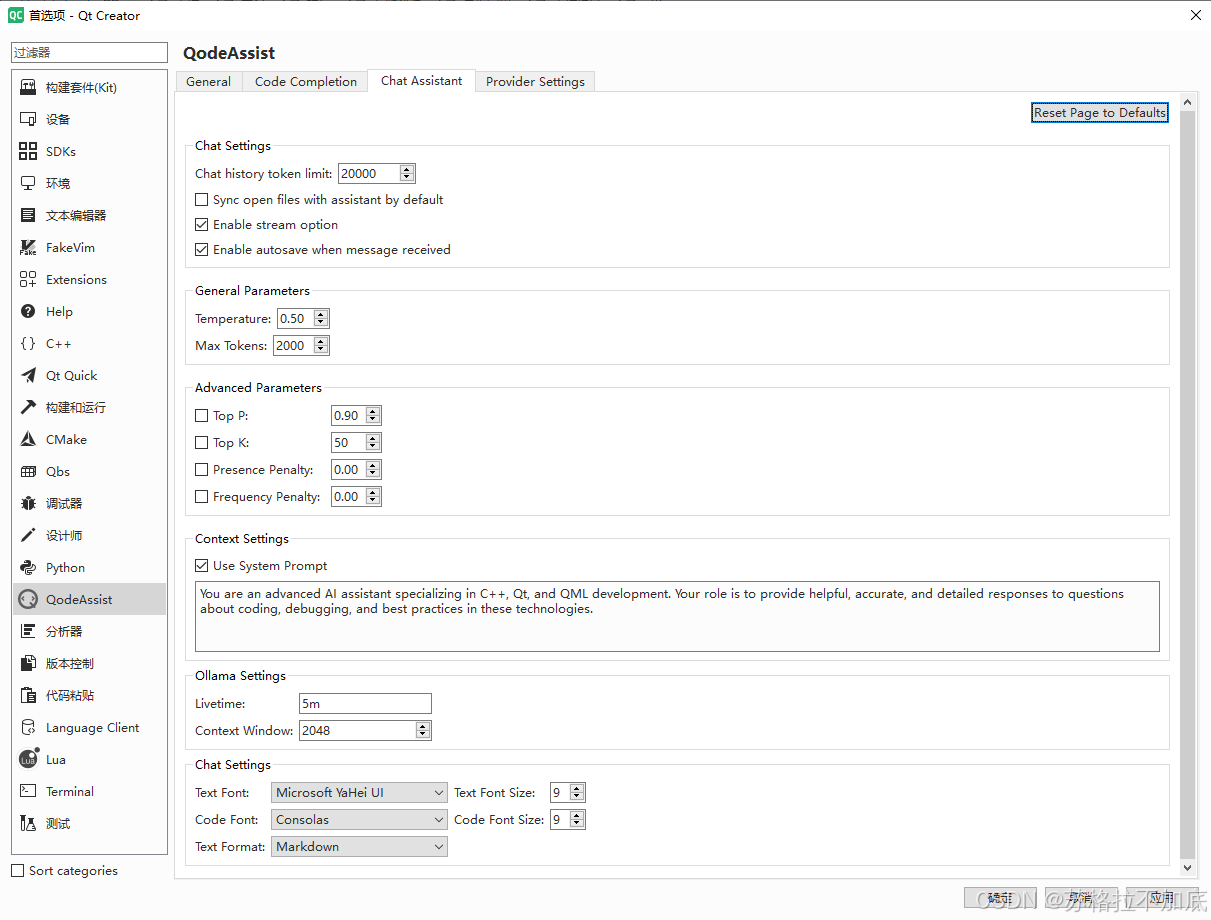Image resolution: width=1211 pixels, height=920 pixels.
Task: Select the Lua category icon
Action: click(28, 760)
